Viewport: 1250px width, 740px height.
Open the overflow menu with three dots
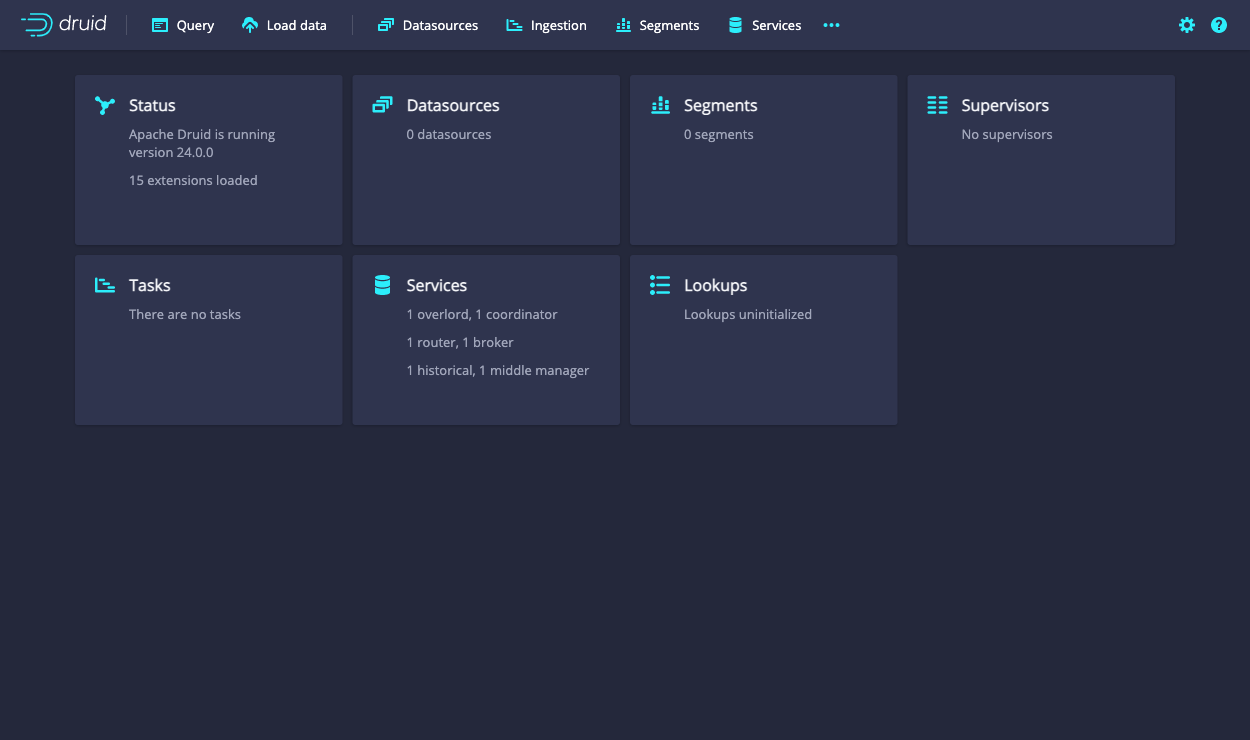(831, 25)
